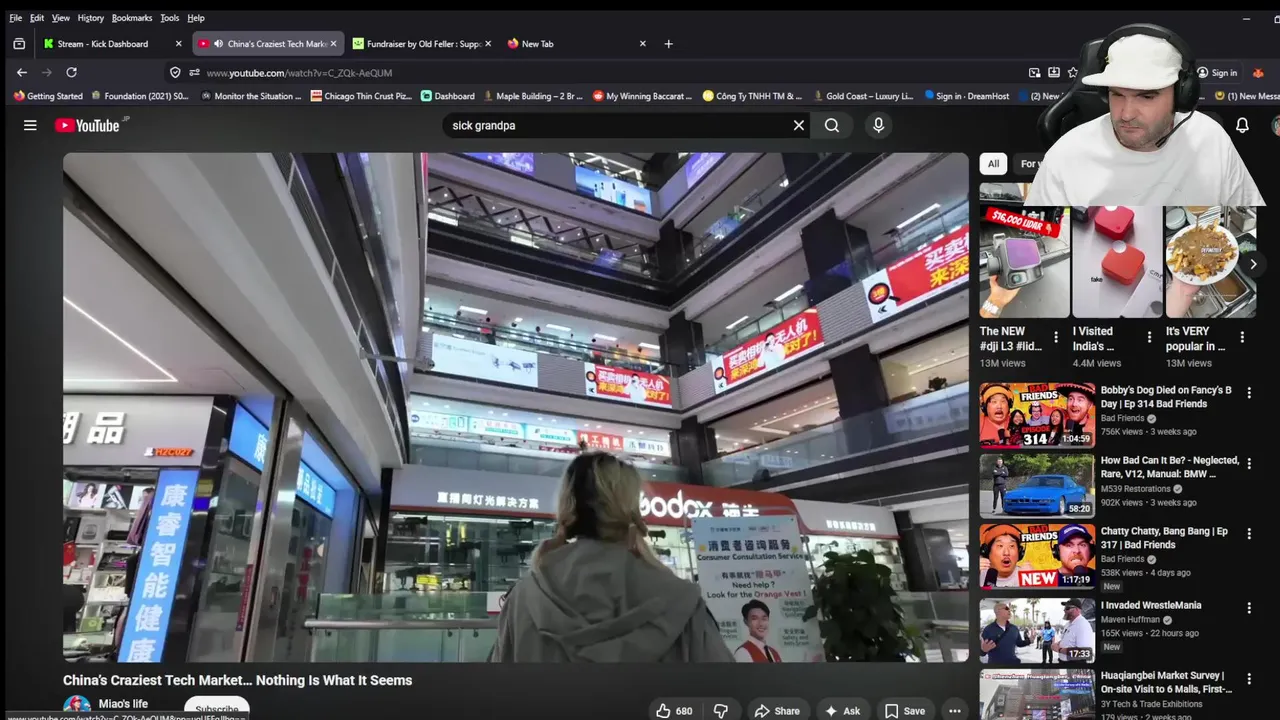Open the File menu
Screen dimensions: 1280x720
pyautogui.click(x=15, y=18)
